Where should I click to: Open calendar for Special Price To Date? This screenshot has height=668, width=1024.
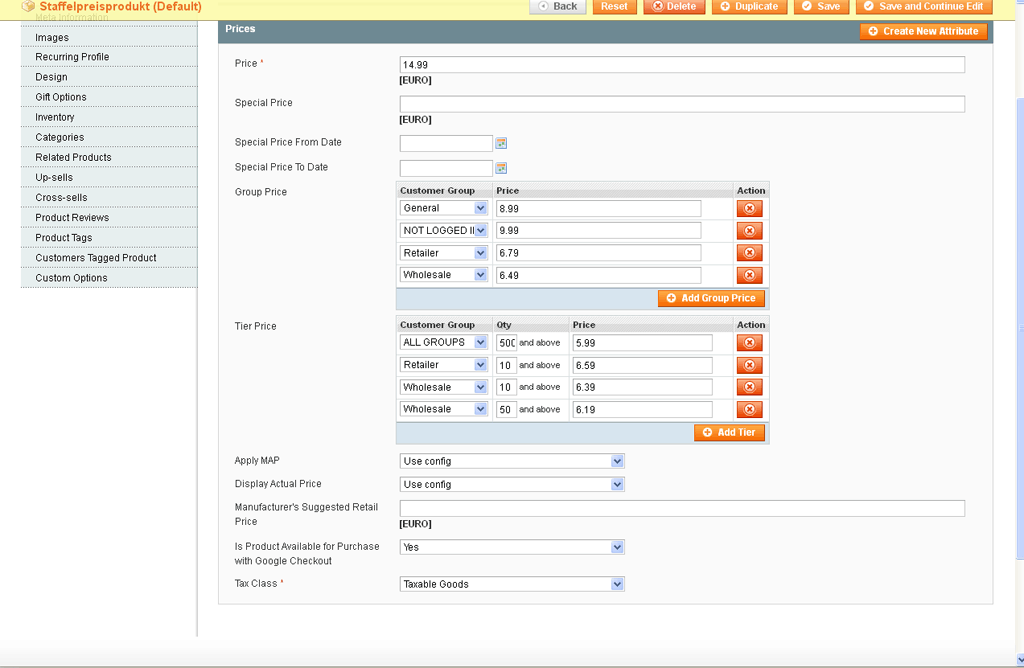501,168
